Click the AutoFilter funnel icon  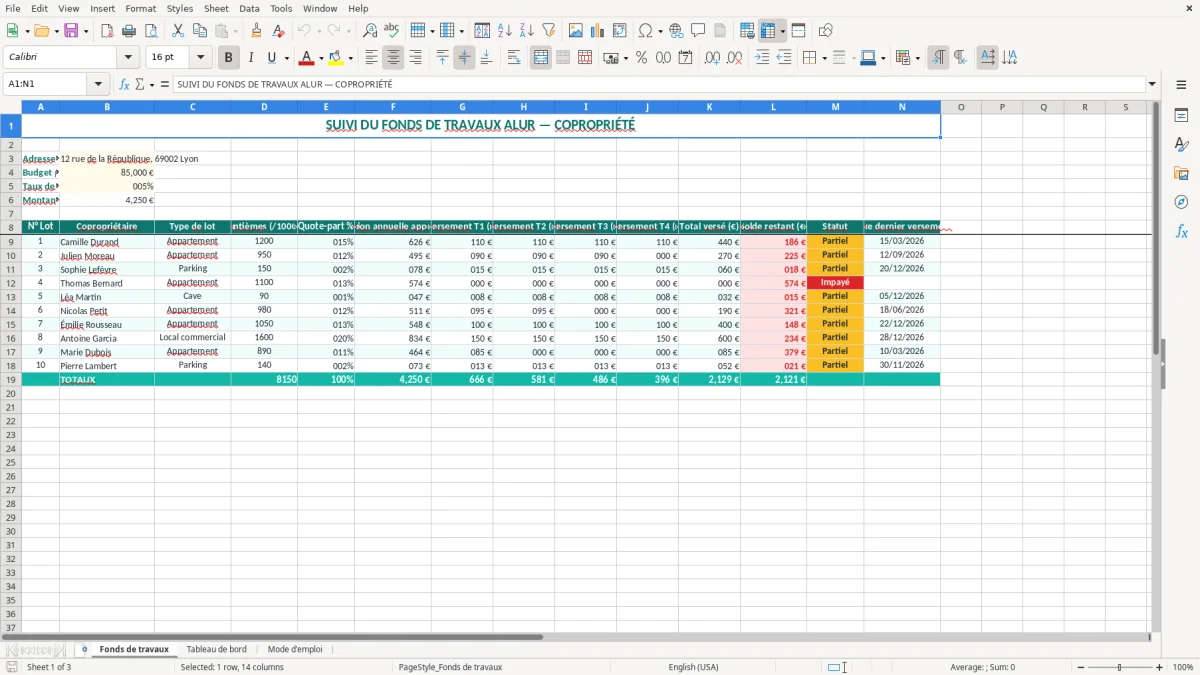548,31
